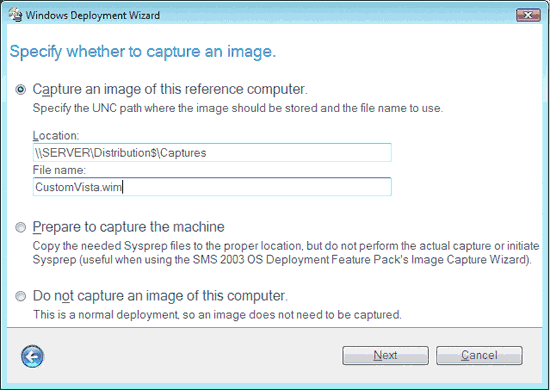This screenshot has height=390, width=550.
Task: Select the capture reference computer radio button
Action: 20,90
